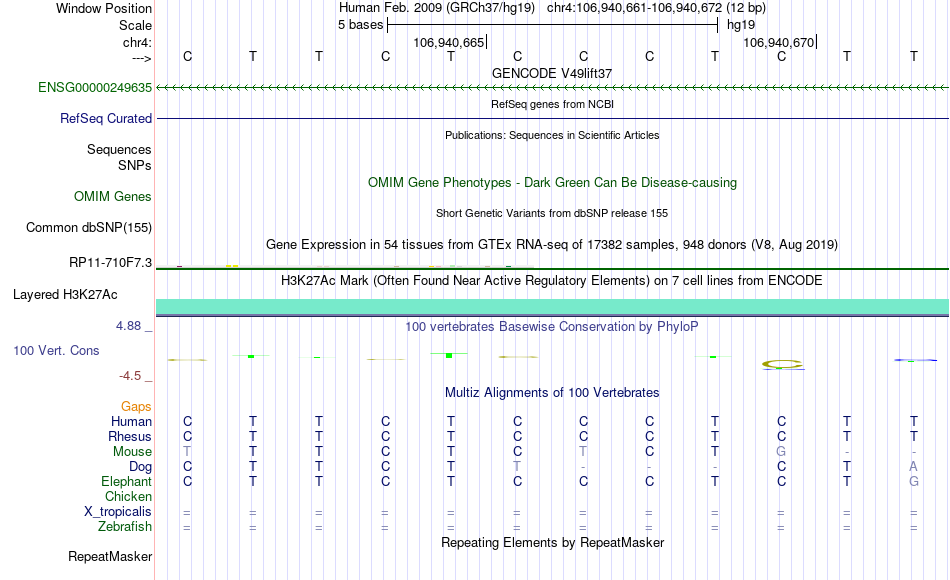Click the 5 bases scale bar

click(x=553, y=25)
